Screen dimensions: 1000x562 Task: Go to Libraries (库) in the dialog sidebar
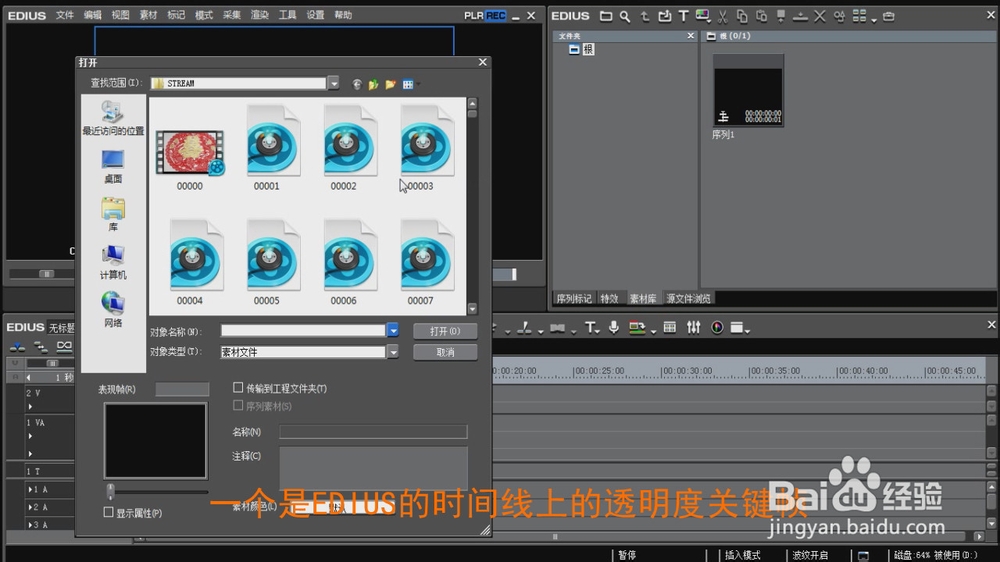click(113, 214)
